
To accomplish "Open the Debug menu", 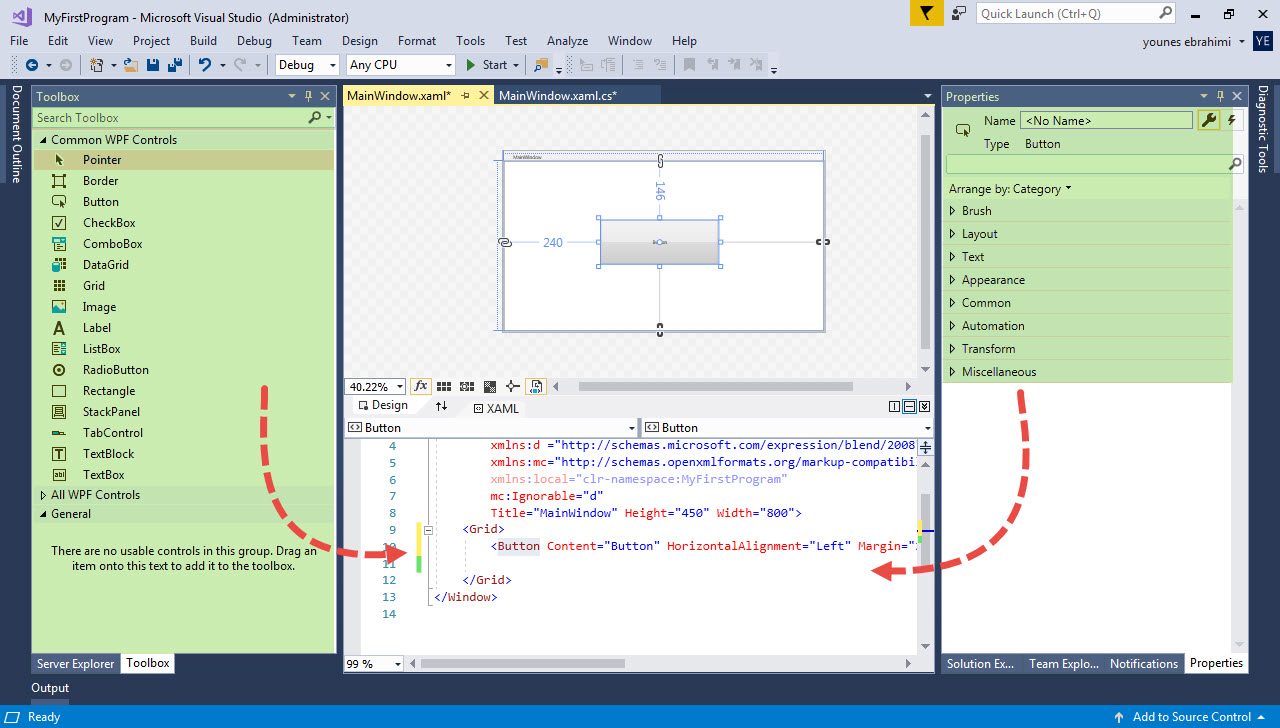I will coord(254,41).
